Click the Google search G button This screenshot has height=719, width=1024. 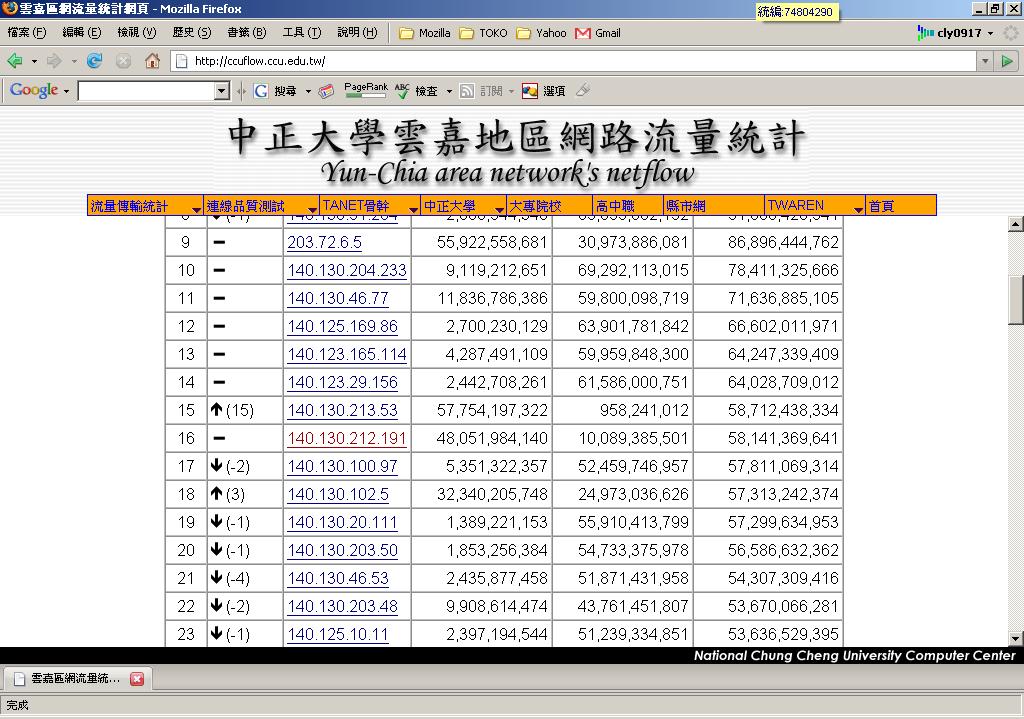261,91
